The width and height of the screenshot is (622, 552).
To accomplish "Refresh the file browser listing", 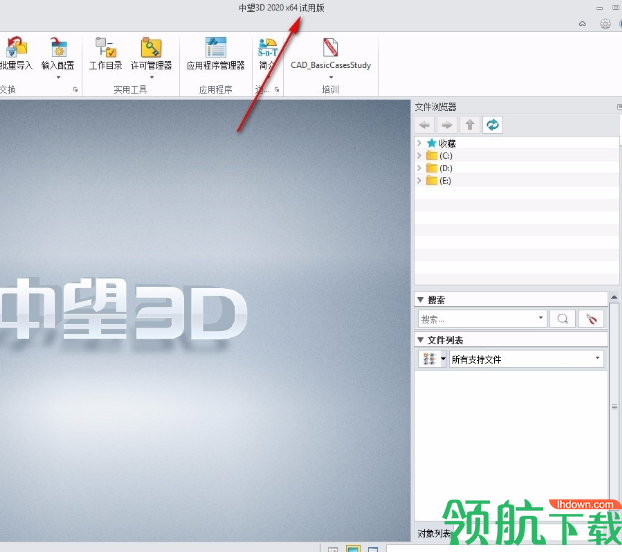I will [492, 125].
